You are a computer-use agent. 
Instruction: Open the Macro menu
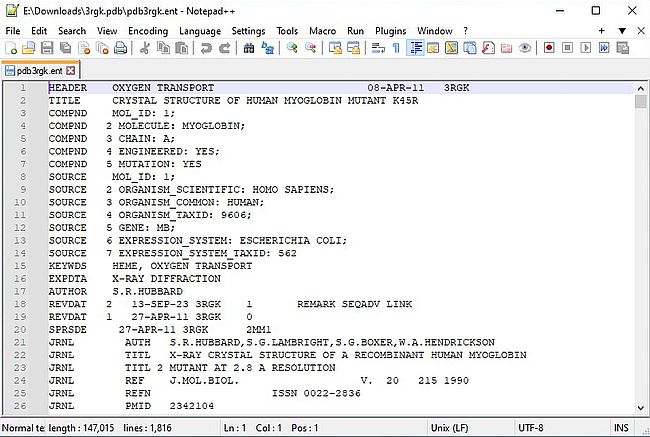point(323,31)
